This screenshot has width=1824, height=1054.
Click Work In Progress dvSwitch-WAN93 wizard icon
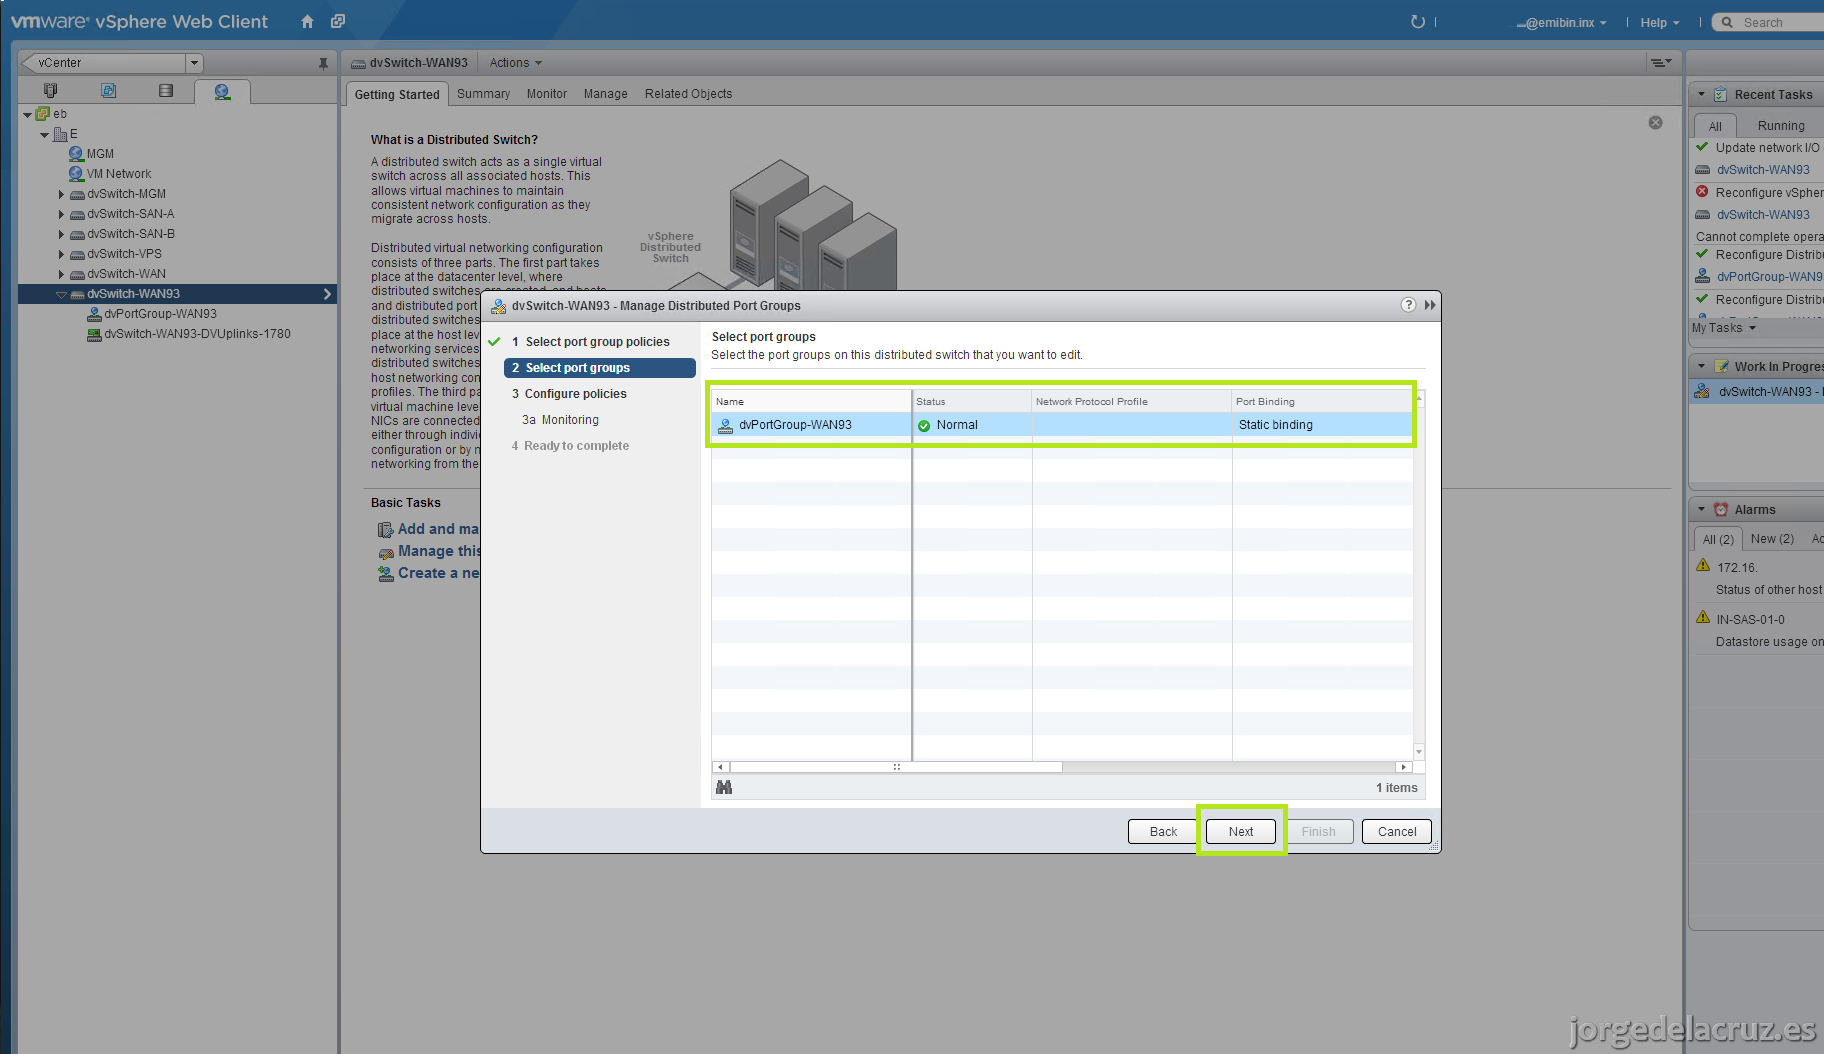(x=1702, y=391)
